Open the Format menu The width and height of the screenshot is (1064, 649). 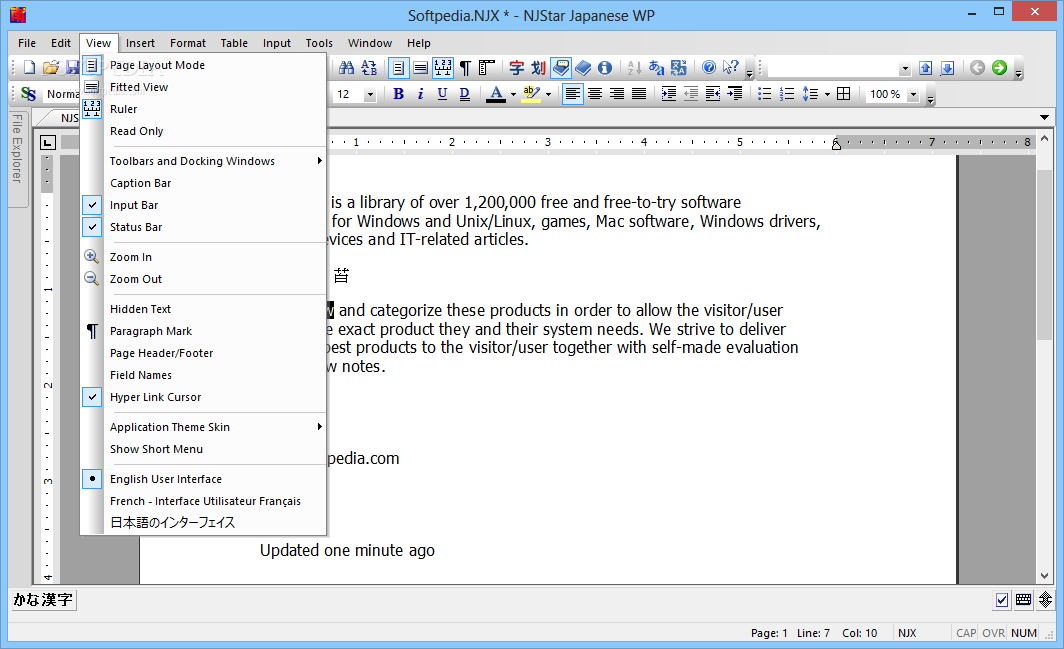pos(188,43)
